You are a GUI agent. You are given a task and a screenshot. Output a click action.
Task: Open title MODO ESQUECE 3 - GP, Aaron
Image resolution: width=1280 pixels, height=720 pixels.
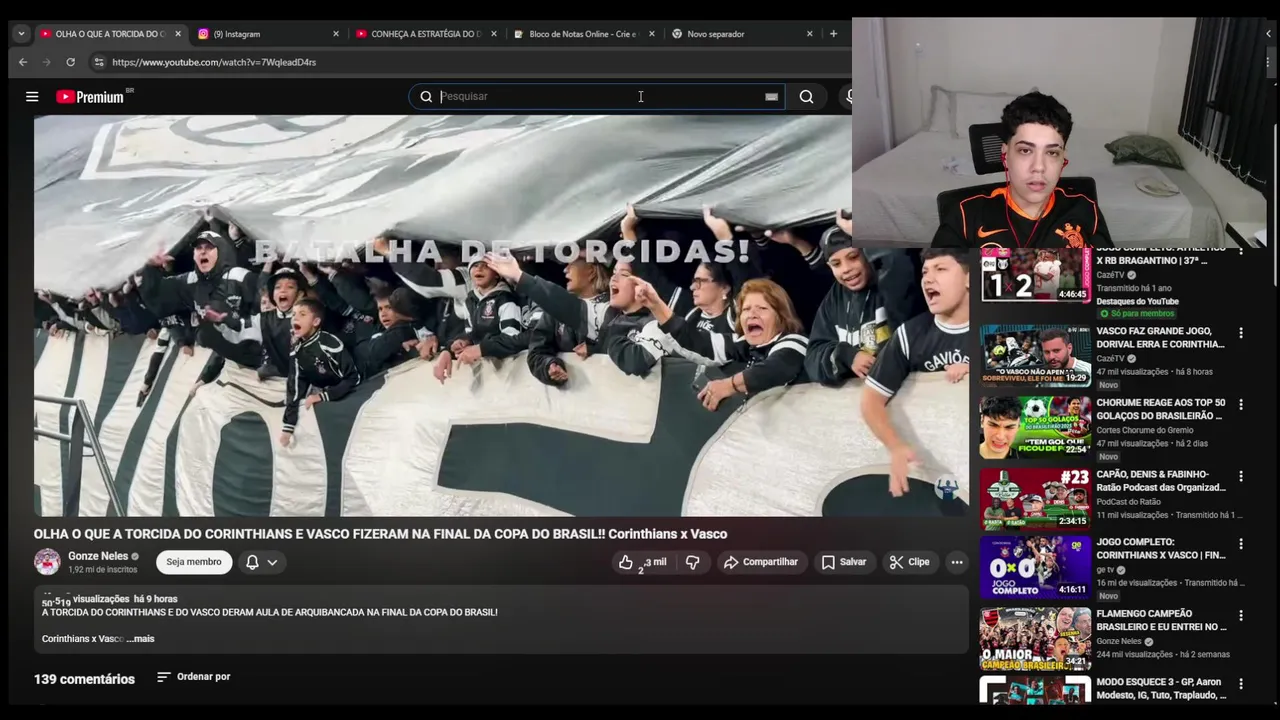pos(1161,688)
